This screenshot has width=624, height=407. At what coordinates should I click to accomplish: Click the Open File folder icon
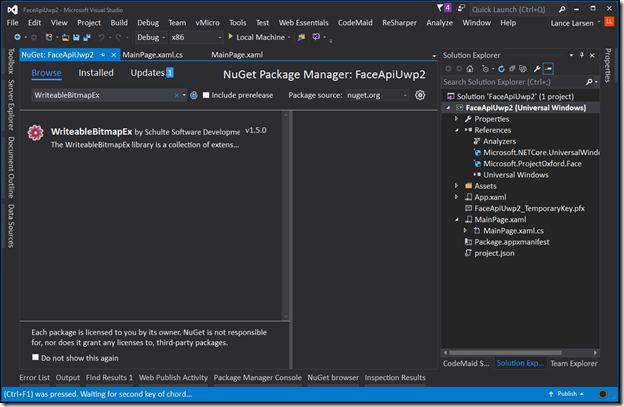pyautogui.click(x=65, y=37)
